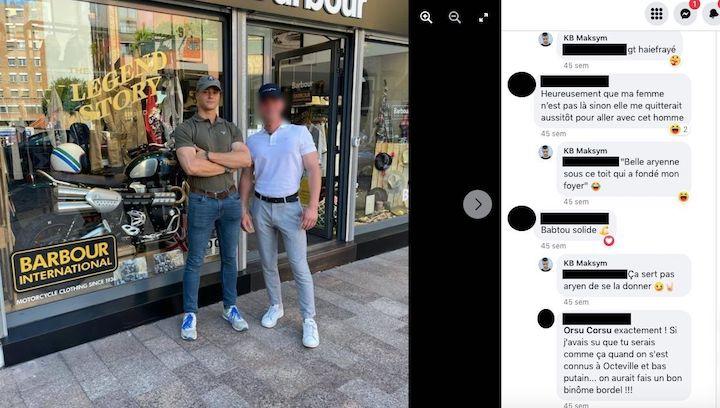Enter fullscreen photo view
Screen dimensions: 720x408
pyautogui.click(x=484, y=18)
